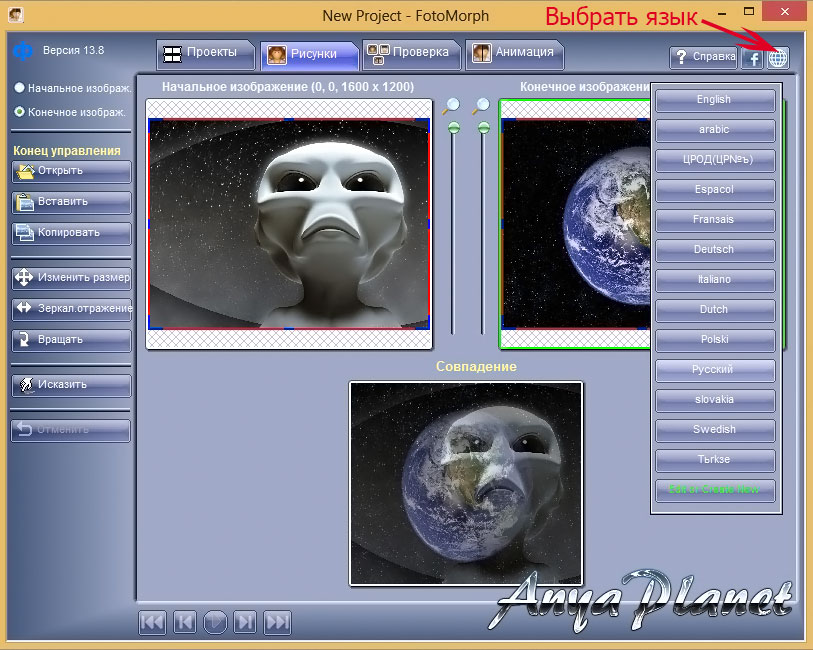Click the right zoom magnifier icon
This screenshot has width=813, height=650.
click(482, 105)
